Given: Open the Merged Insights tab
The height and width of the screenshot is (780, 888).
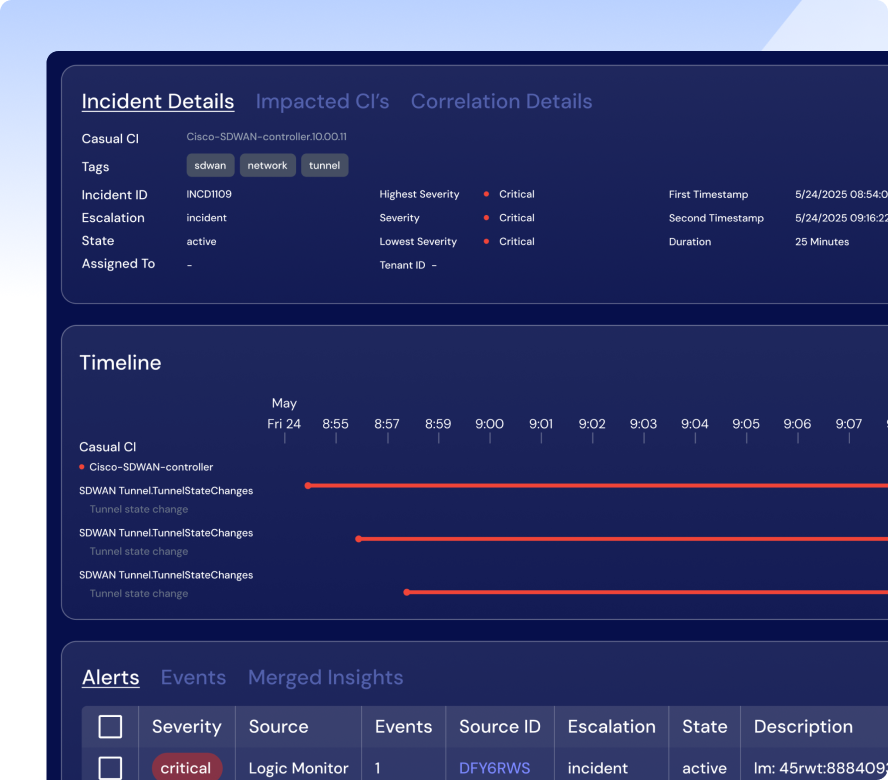Looking at the screenshot, I should [326, 677].
